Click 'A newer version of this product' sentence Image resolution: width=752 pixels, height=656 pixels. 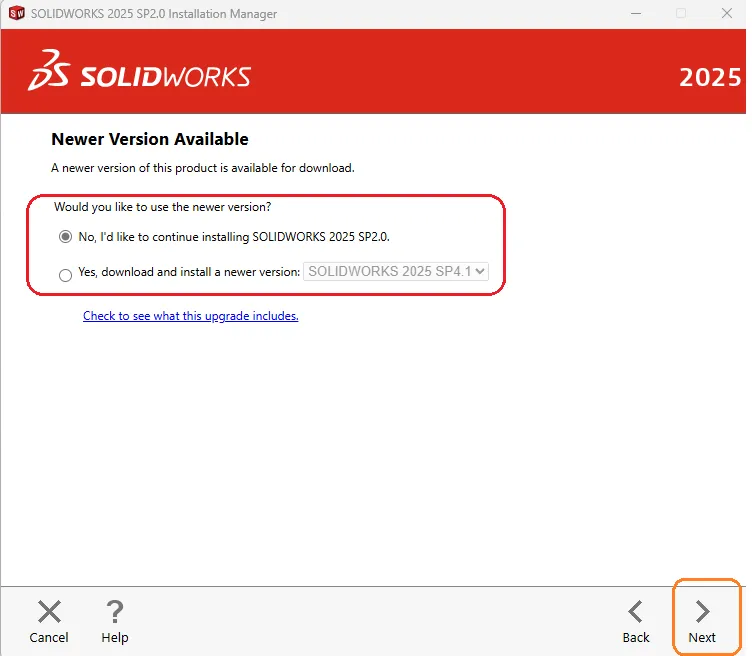[x=203, y=168]
